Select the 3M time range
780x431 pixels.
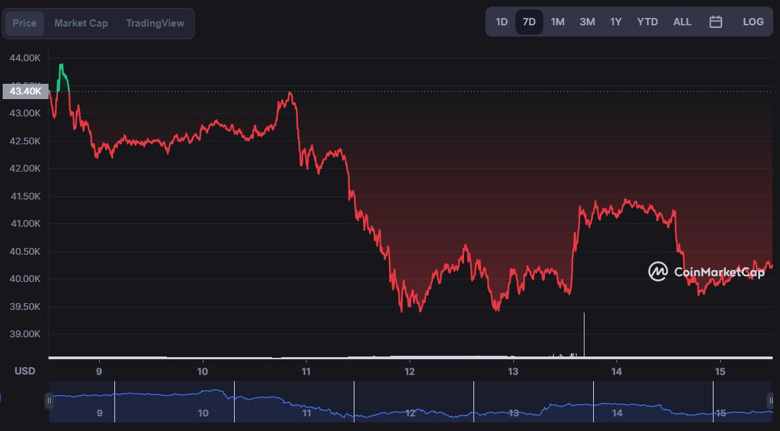[587, 22]
